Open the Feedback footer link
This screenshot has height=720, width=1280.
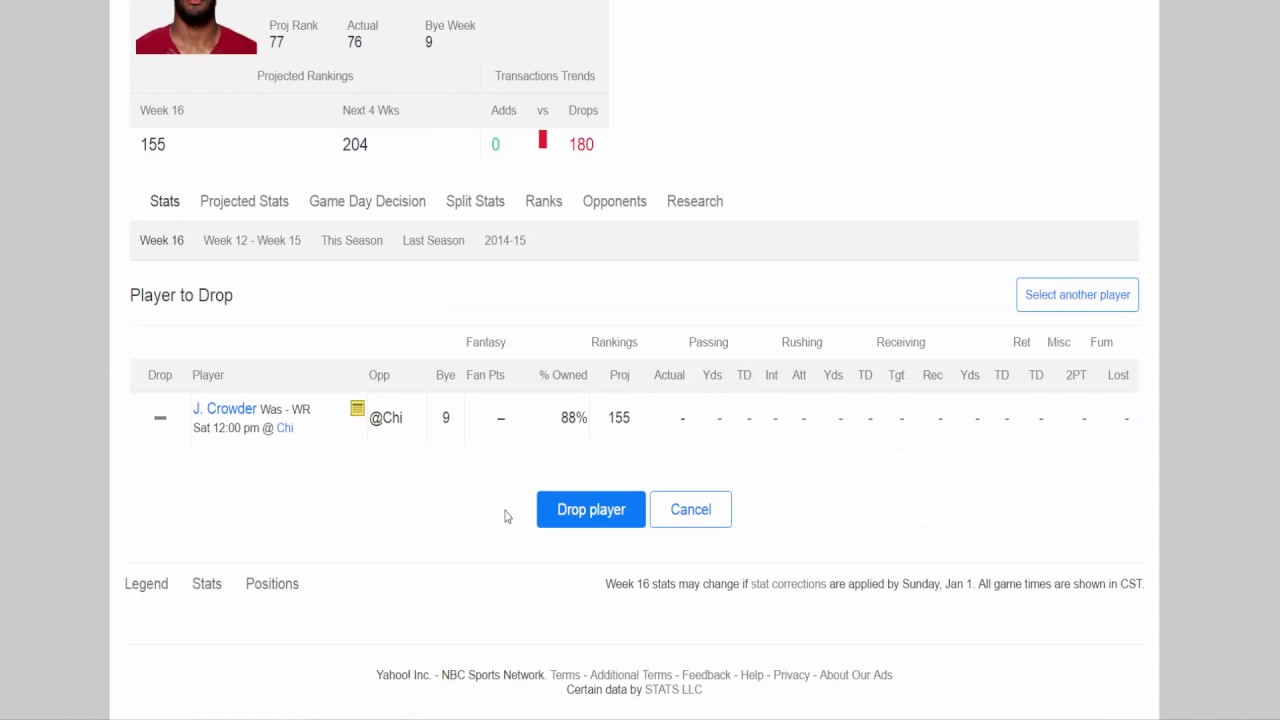(x=707, y=675)
